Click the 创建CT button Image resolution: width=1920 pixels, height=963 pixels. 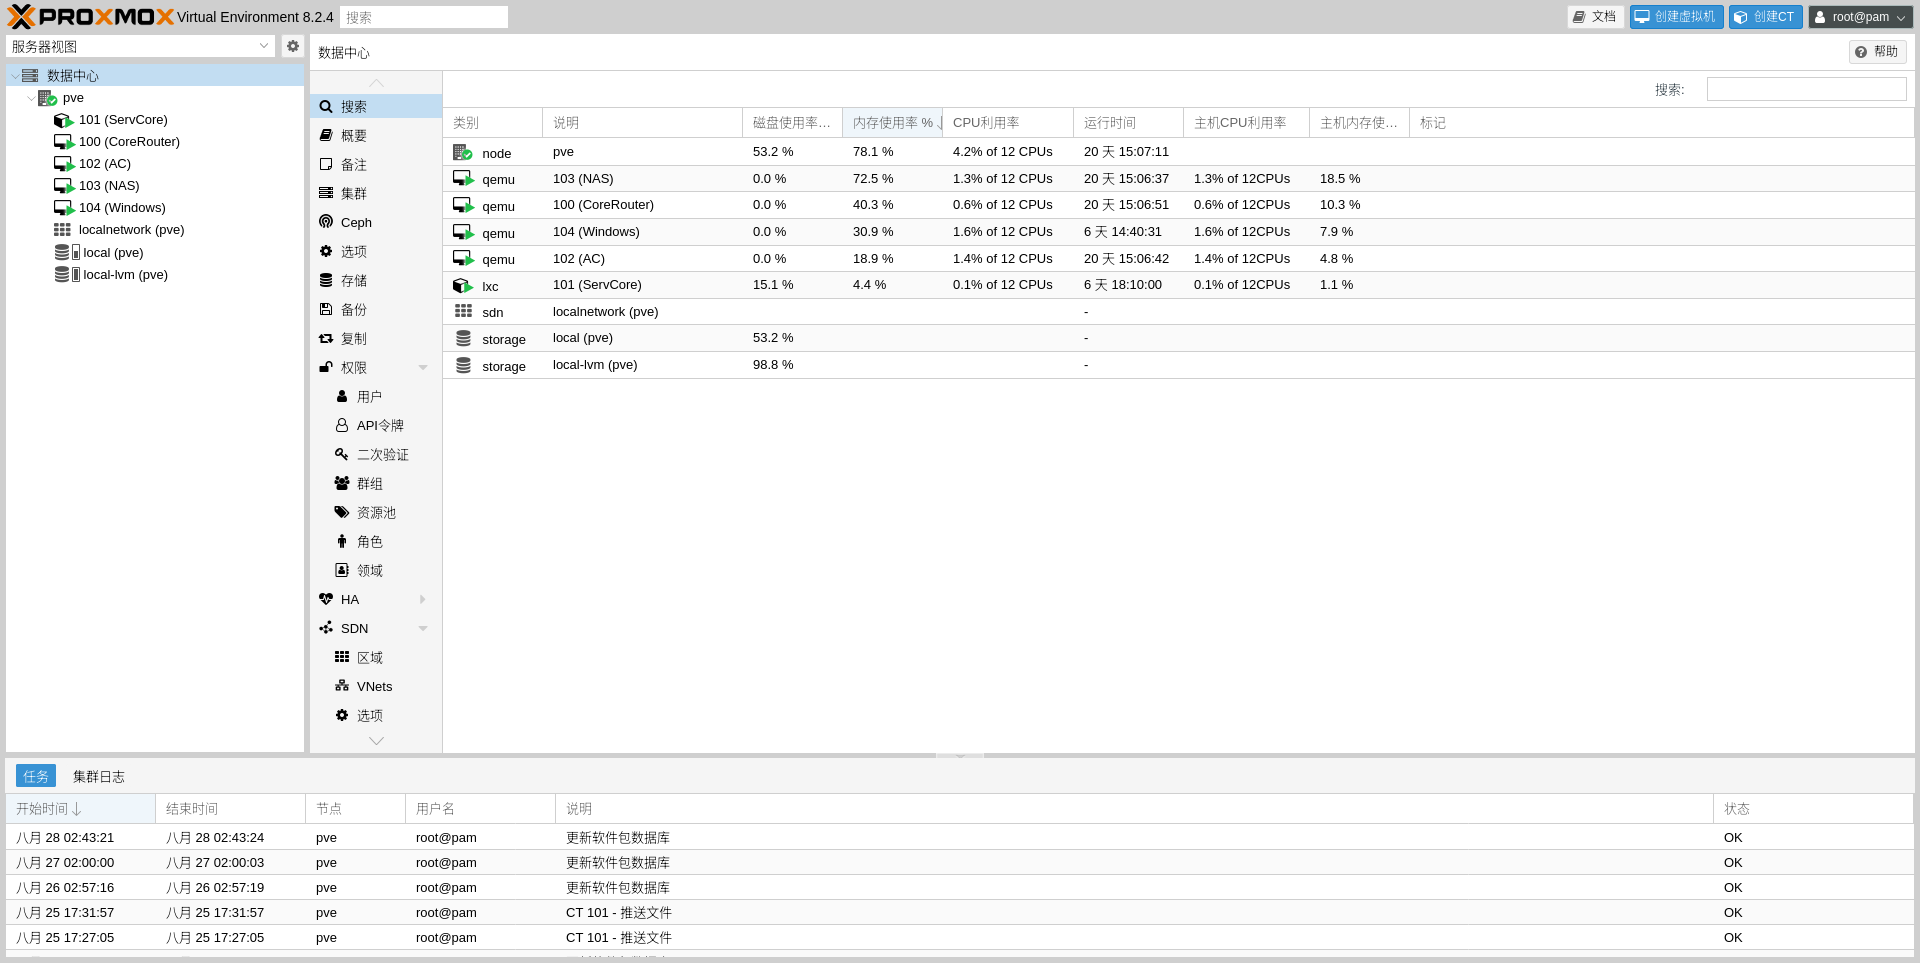point(1765,17)
